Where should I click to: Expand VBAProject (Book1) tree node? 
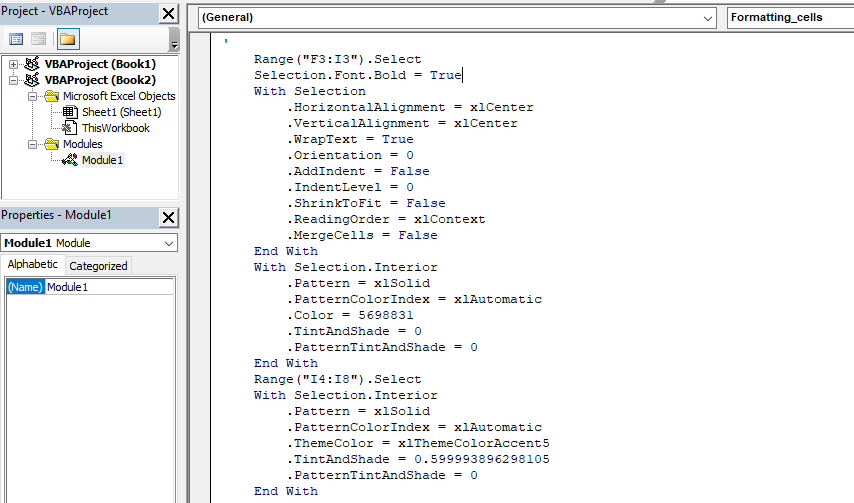(x=14, y=64)
